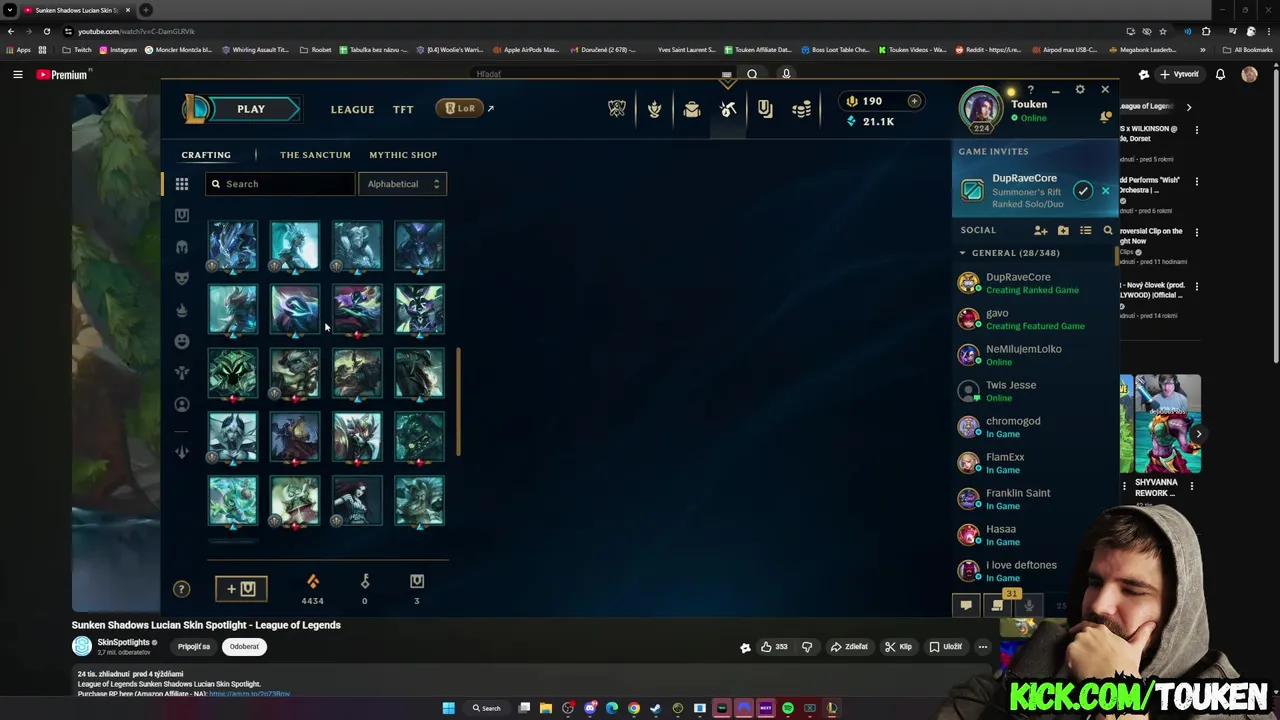
Task: Filter loot by Little Legends flame icon
Action: (x=182, y=310)
